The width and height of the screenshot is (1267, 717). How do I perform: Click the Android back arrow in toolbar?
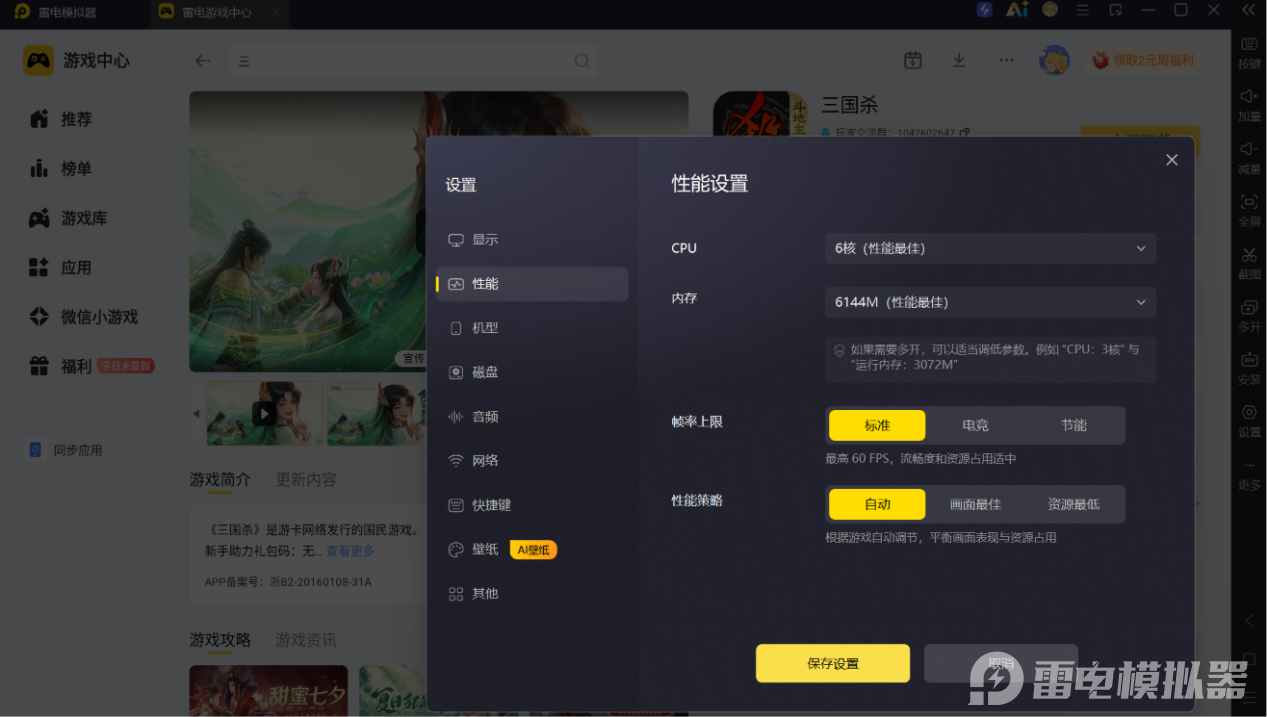click(1249, 621)
